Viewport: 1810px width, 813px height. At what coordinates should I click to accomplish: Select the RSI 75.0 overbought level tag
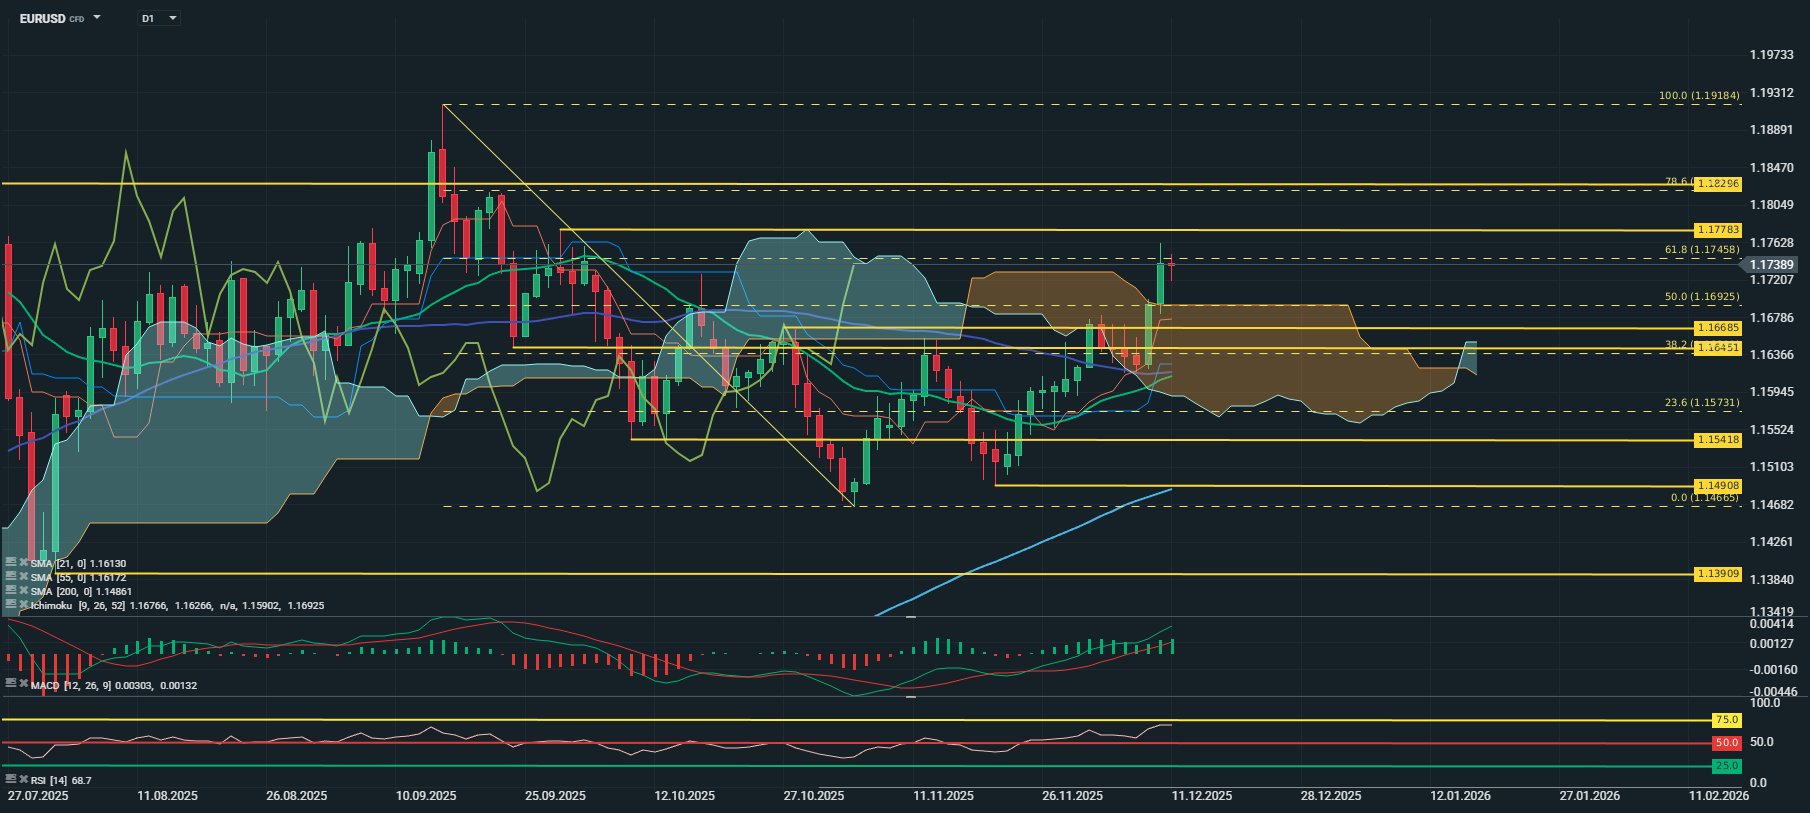pyautogui.click(x=1726, y=720)
